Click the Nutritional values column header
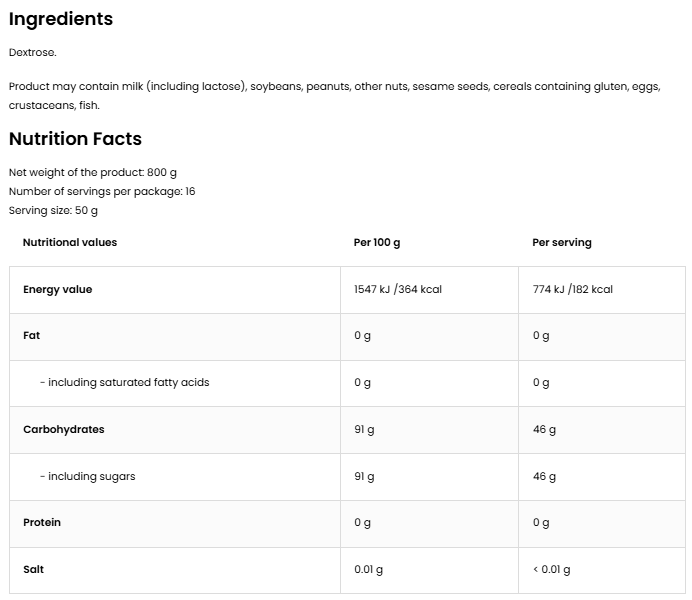This screenshot has height=600, width=692. (x=70, y=242)
